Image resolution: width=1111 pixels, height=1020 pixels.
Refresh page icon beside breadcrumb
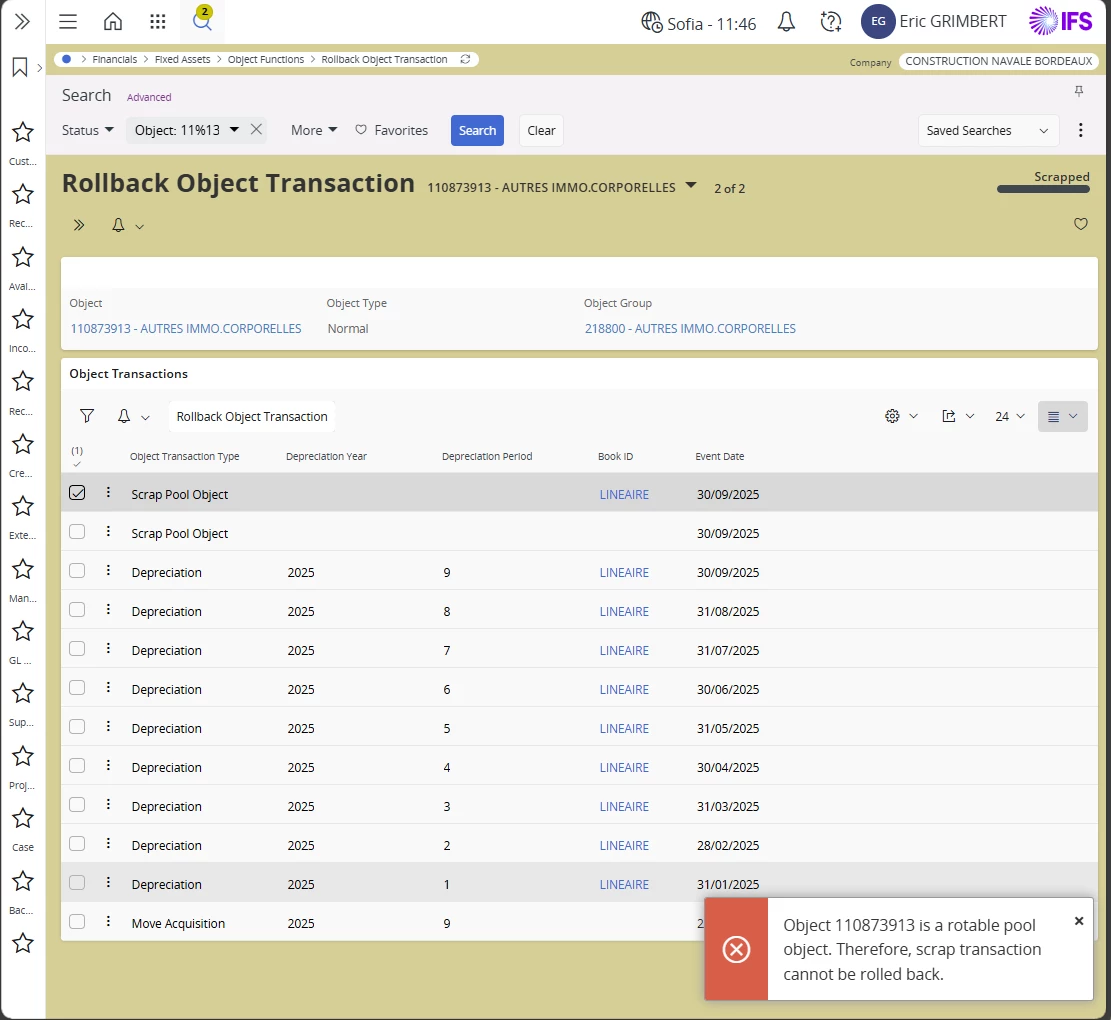466,60
